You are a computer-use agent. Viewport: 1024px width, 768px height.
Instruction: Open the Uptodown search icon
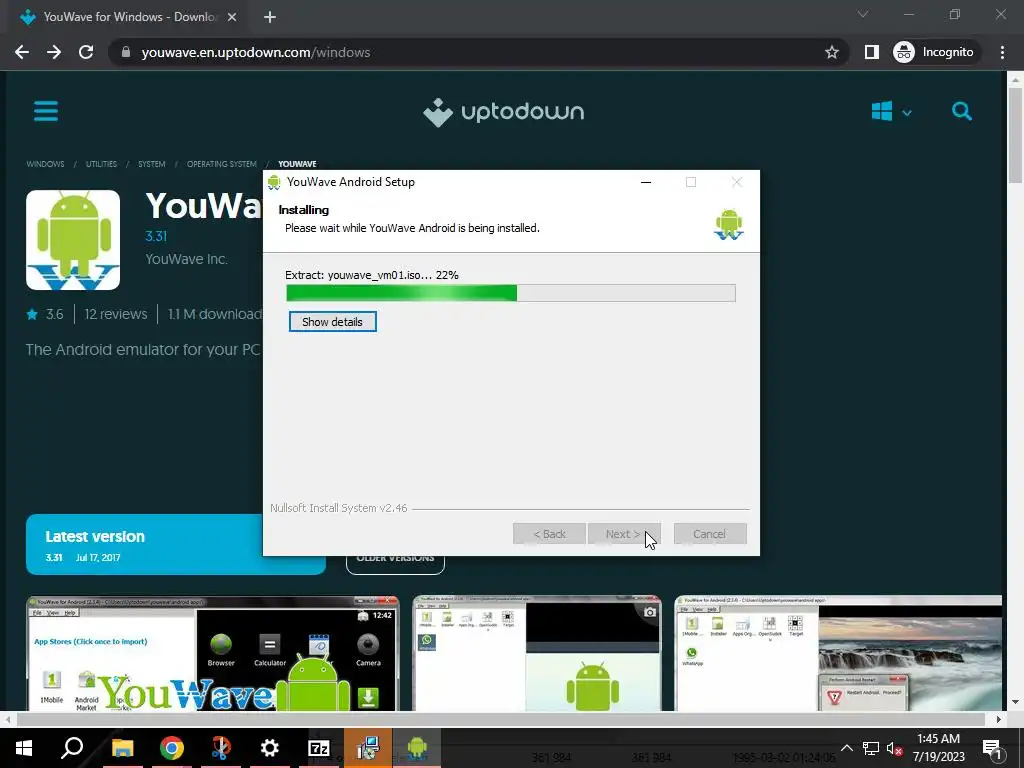[x=961, y=111]
